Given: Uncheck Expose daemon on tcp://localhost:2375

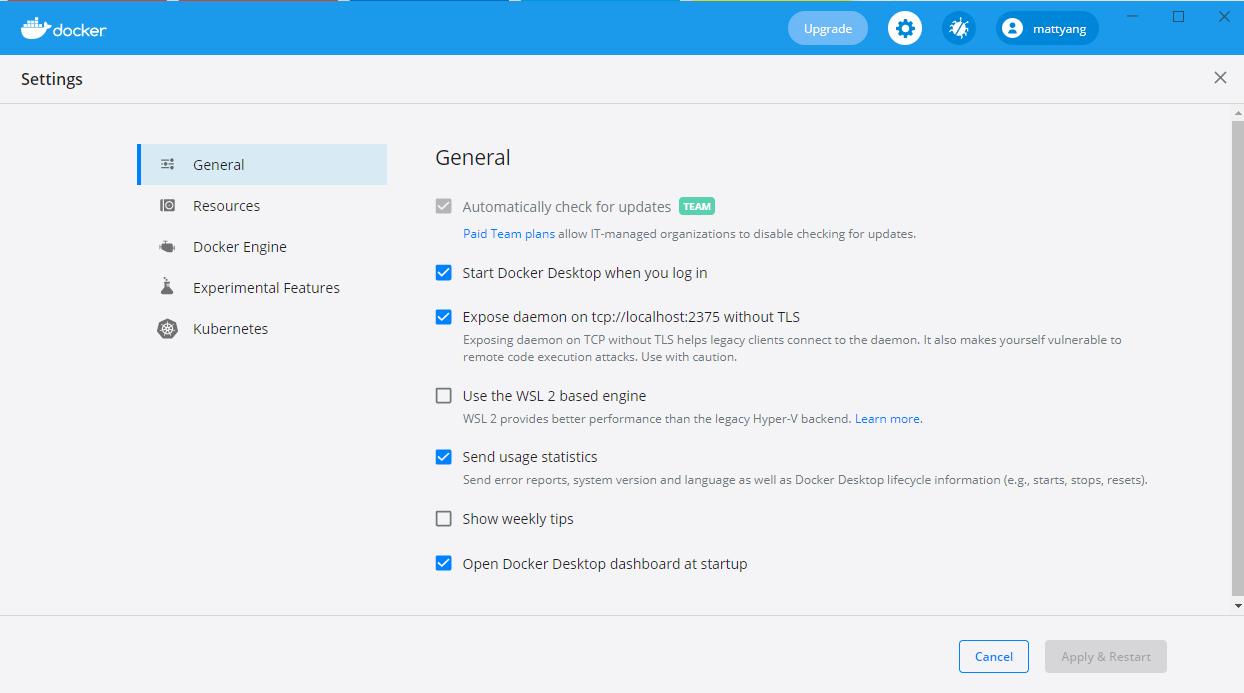Looking at the screenshot, I should (x=444, y=317).
